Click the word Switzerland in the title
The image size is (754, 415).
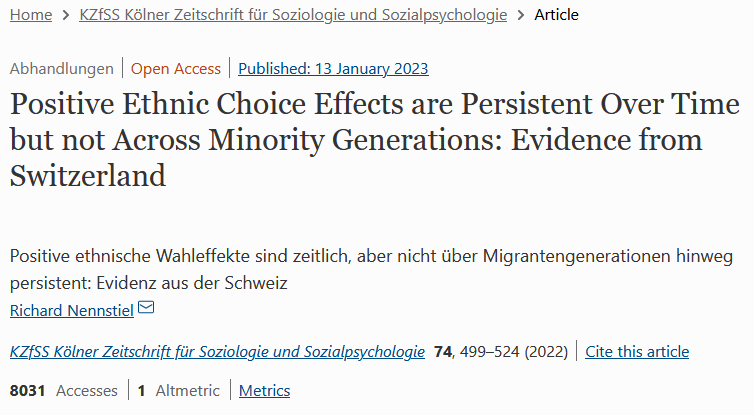pos(88,176)
